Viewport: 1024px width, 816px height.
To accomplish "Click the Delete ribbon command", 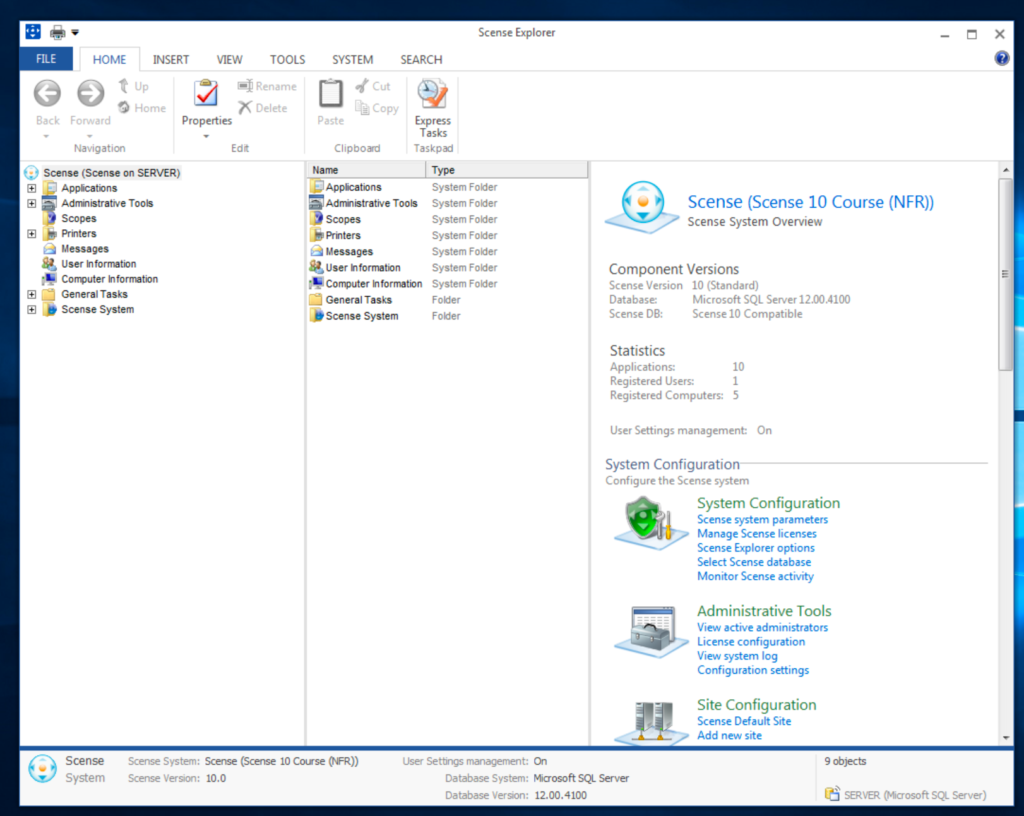I will click(x=263, y=108).
